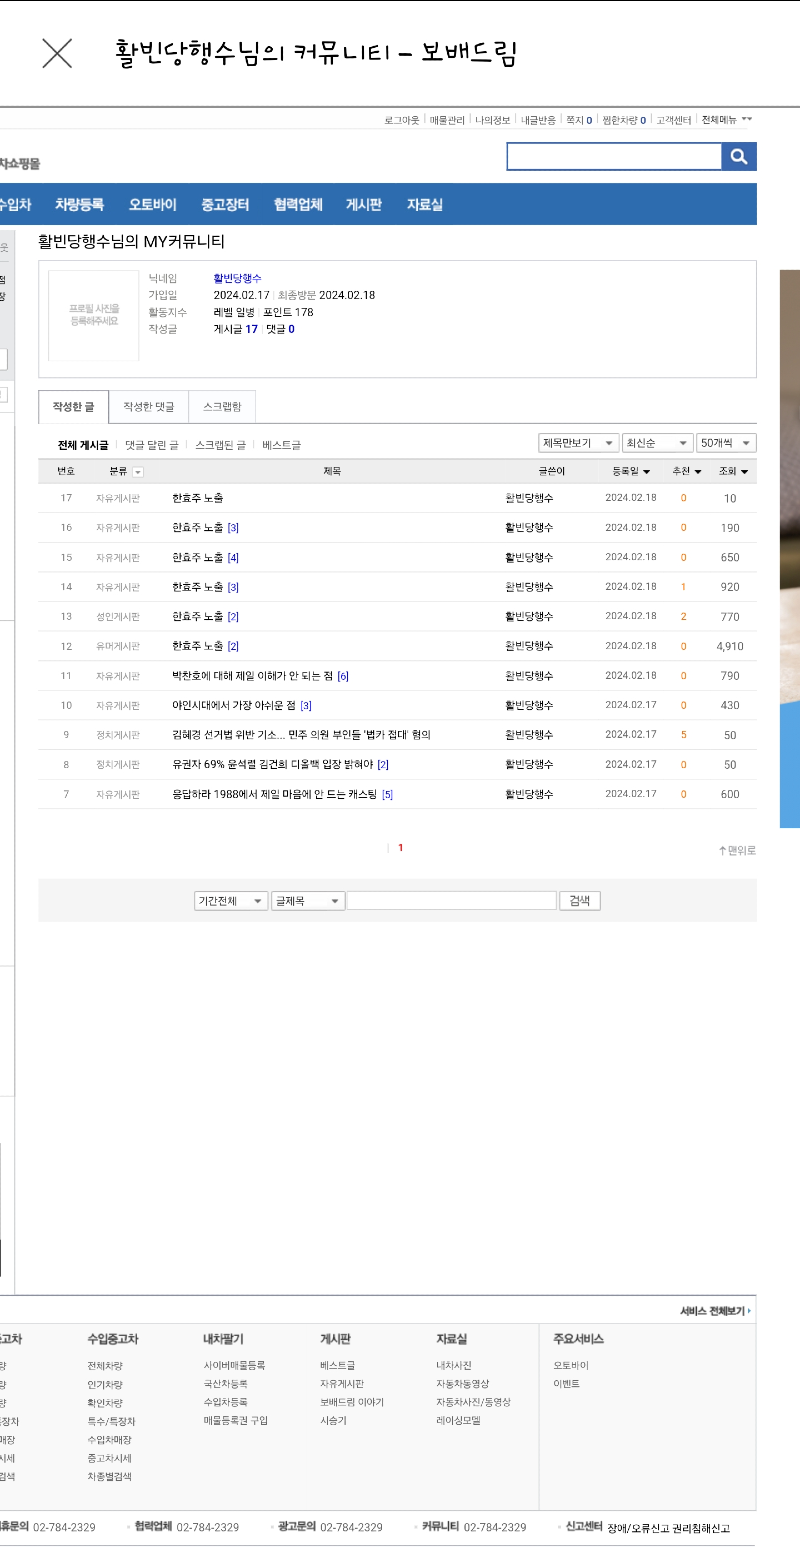
Task: Click the view count 4,910
Action: (x=730, y=647)
